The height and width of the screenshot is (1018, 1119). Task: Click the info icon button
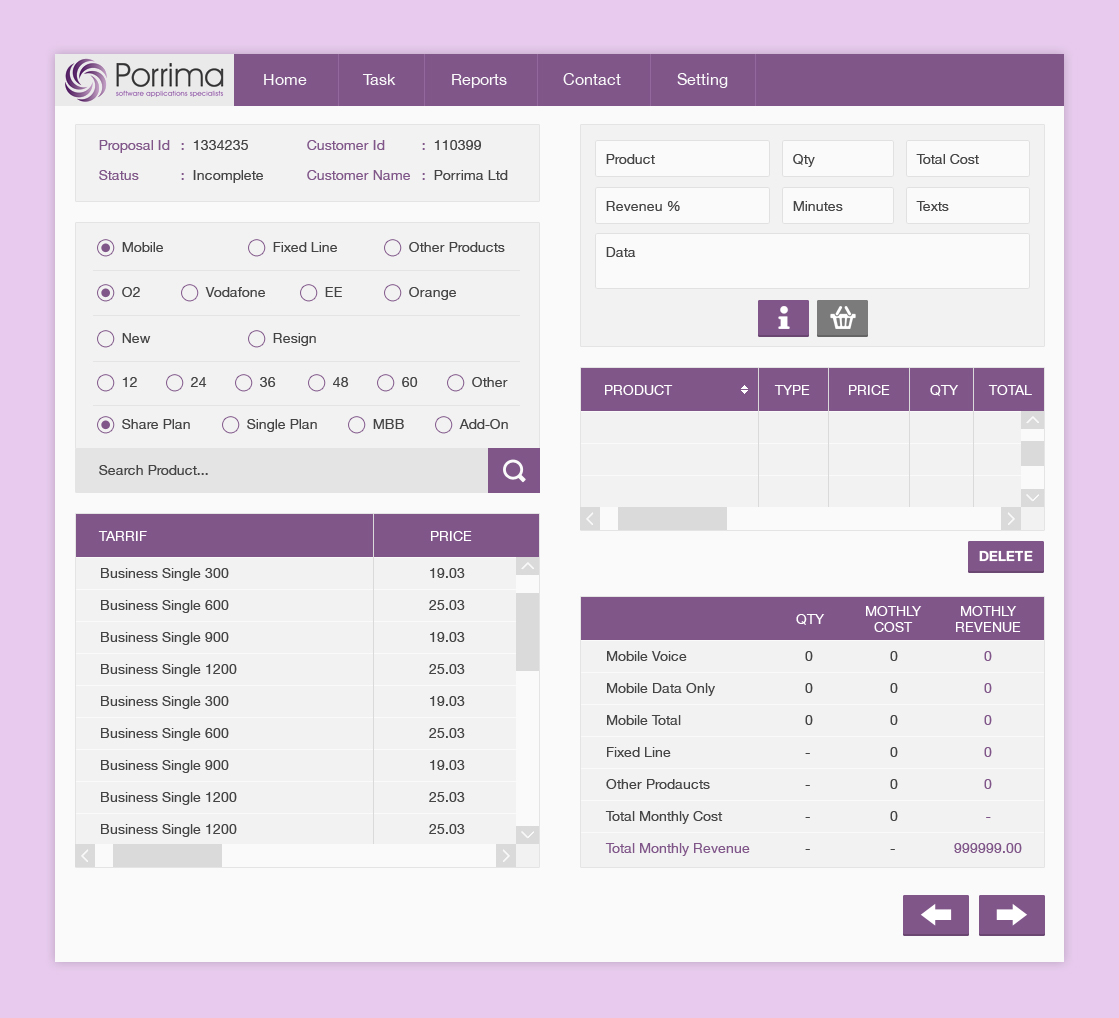(x=783, y=318)
